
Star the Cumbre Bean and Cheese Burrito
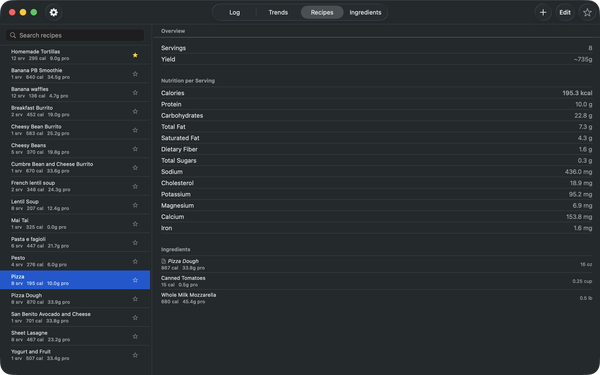(135, 168)
